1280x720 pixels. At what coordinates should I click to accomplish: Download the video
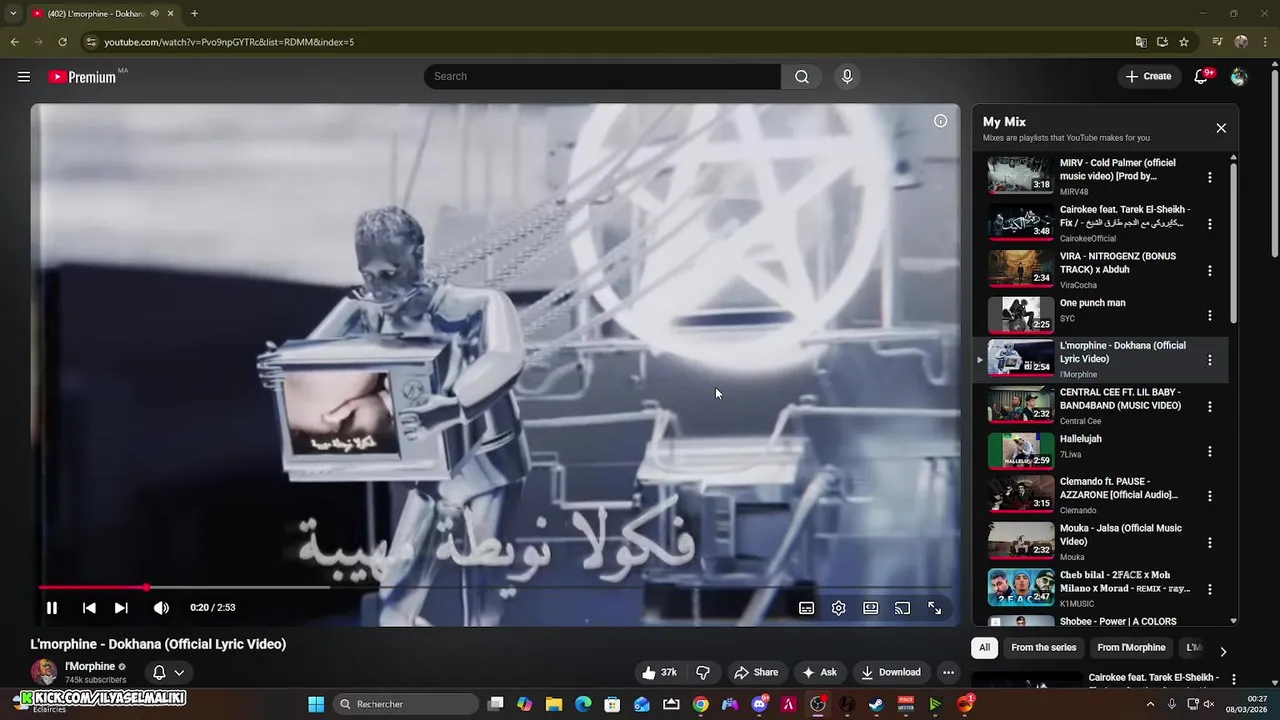[x=891, y=672]
